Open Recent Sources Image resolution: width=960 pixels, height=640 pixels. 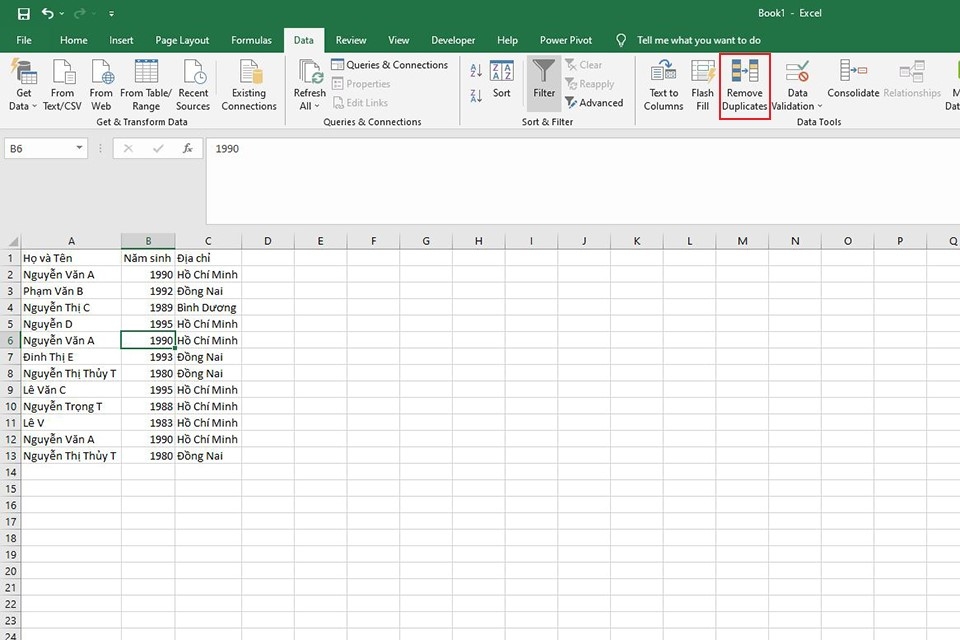pos(193,85)
